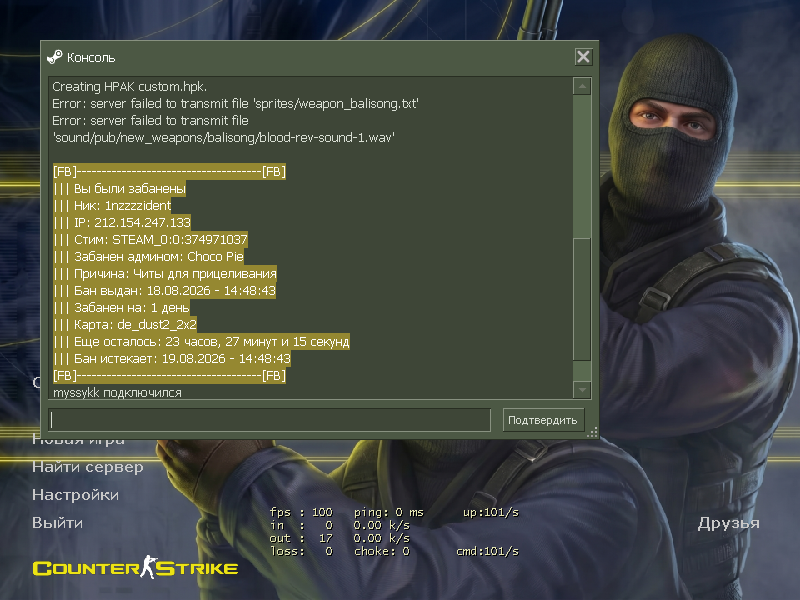Click 'Бан истекает: 19.08.2026' line

click(x=172, y=359)
